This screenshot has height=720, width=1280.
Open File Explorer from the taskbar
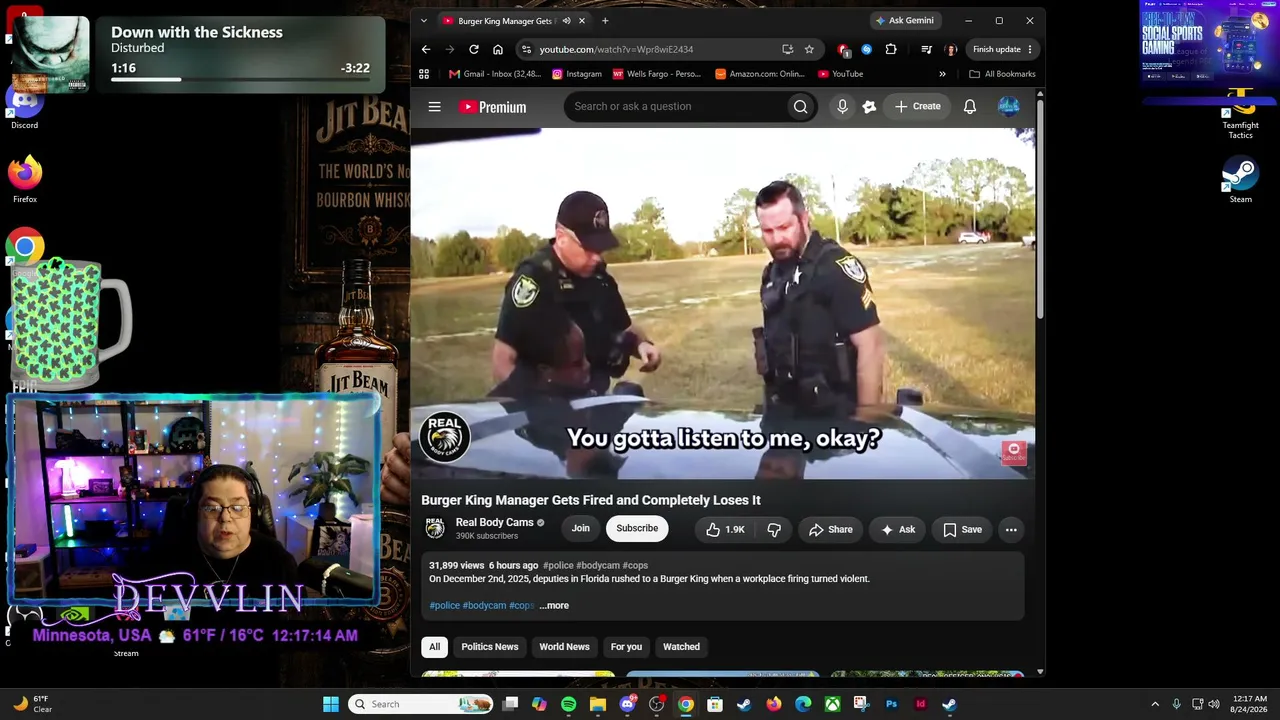click(x=598, y=704)
